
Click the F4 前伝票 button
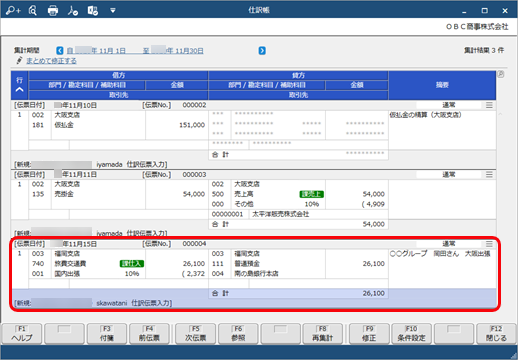point(149,333)
